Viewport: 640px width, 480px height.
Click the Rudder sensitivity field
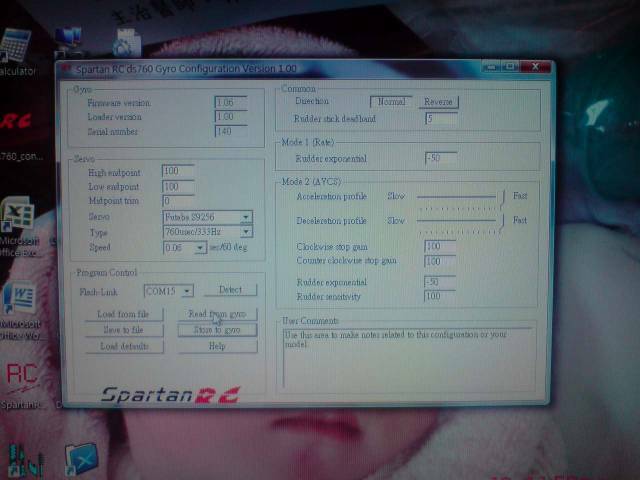(440, 296)
